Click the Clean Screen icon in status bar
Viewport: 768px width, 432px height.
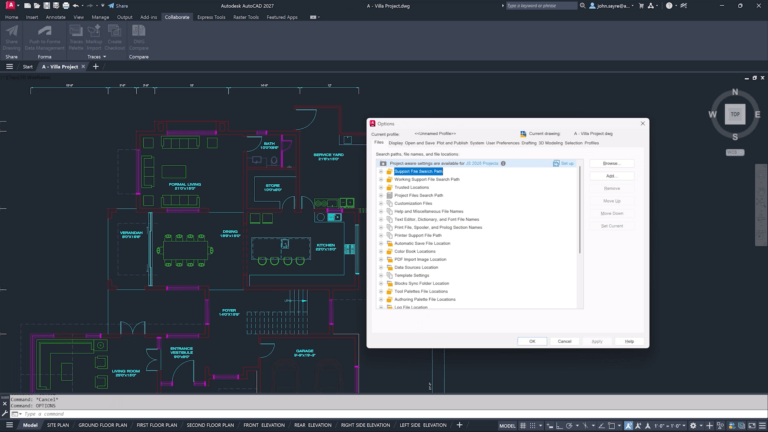(752, 426)
